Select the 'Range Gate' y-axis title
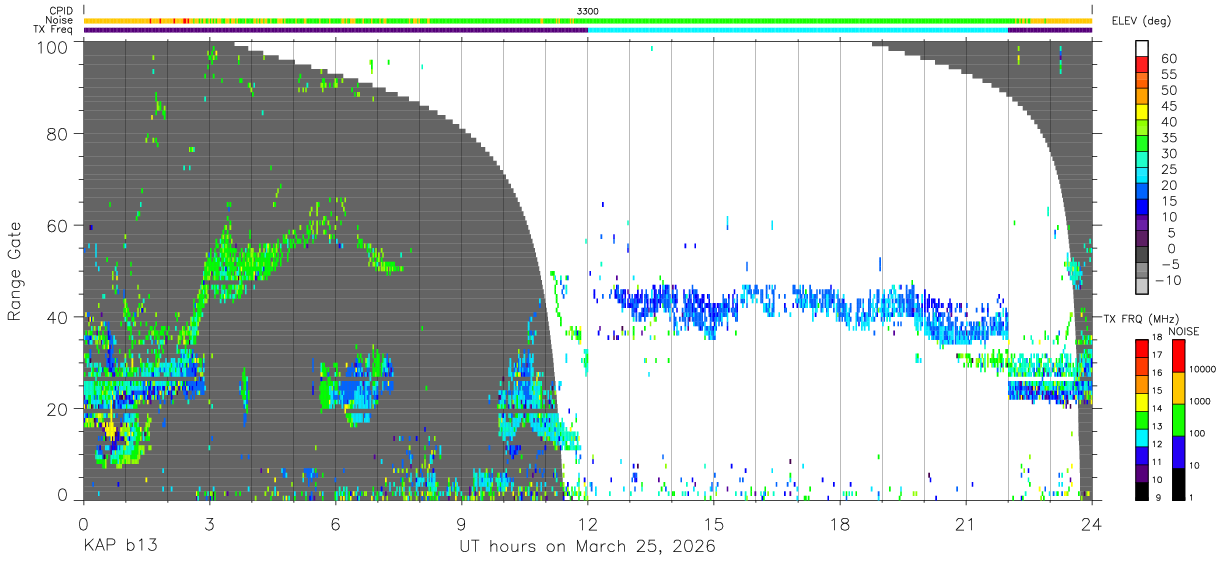This screenshot has height=567, width=1228. click(x=15, y=271)
